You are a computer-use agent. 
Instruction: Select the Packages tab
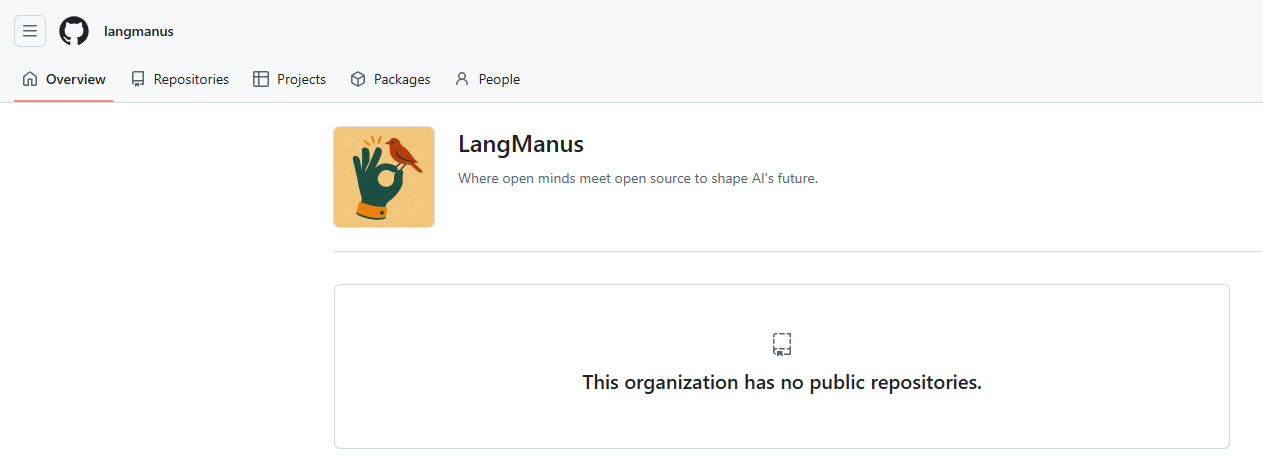click(x=402, y=79)
